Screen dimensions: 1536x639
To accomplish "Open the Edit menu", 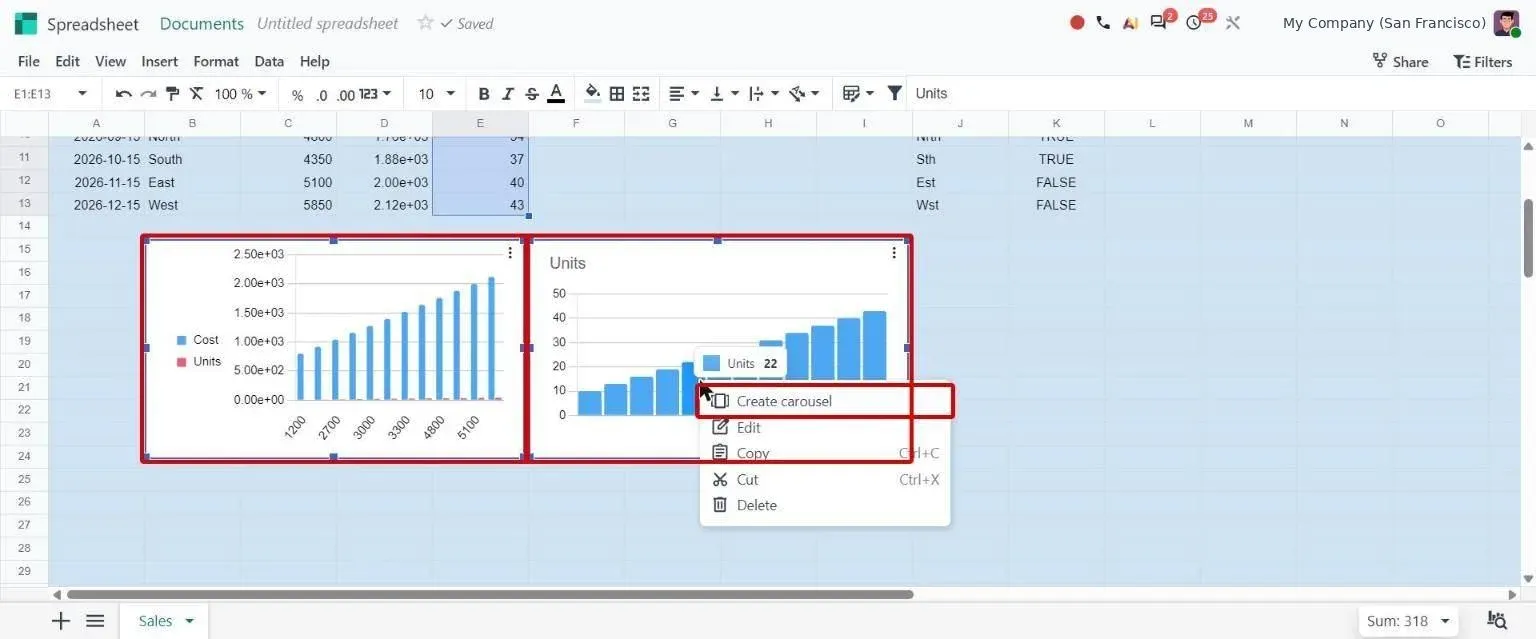I will 67,61.
